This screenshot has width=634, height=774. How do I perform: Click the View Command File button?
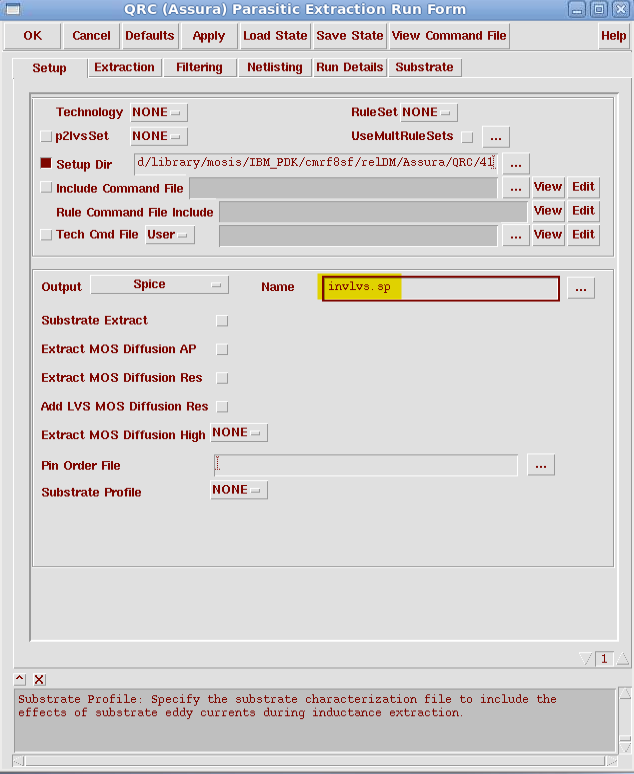(x=449, y=35)
